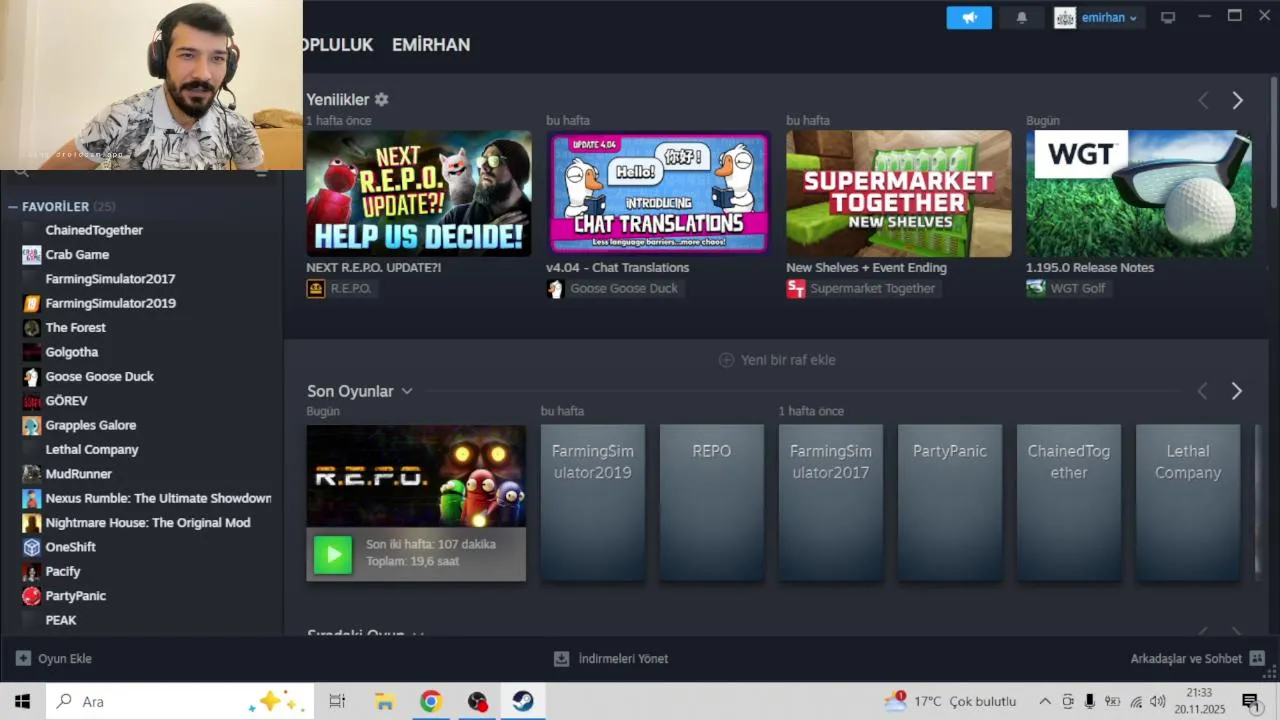Click the Nightmare House sidebar icon
Image resolution: width=1280 pixels, height=720 pixels.
[x=32, y=523]
